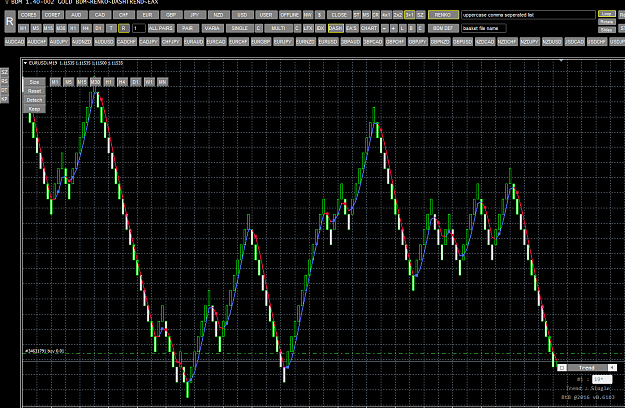Click the BDM DEF button
Viewport: 625px width, 408px height.
click(443, 28)
